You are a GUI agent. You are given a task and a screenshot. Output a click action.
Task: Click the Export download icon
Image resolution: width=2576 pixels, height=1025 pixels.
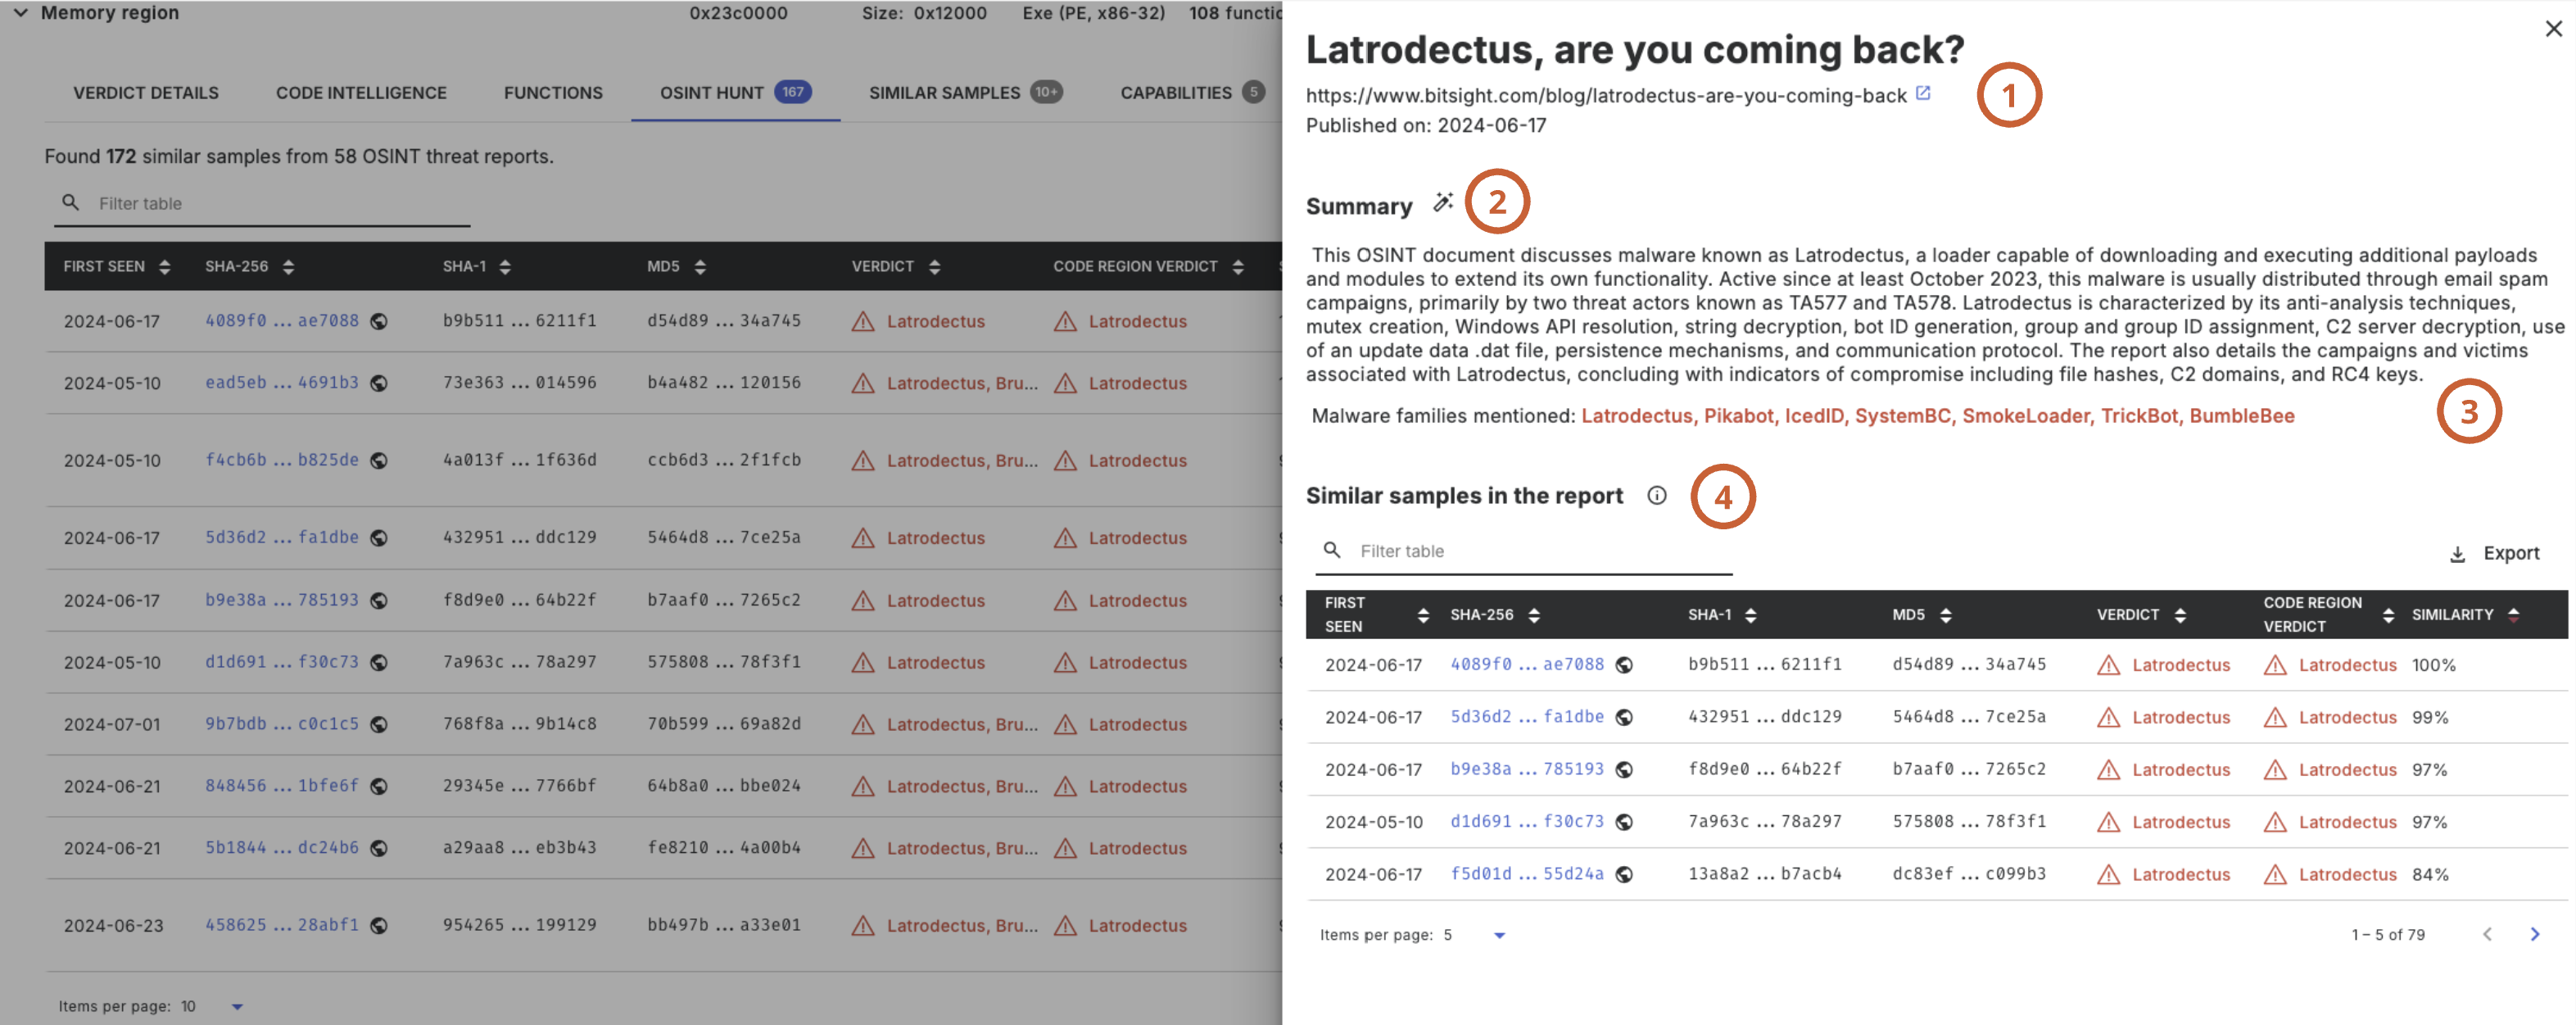click(x=2457, y=554)
